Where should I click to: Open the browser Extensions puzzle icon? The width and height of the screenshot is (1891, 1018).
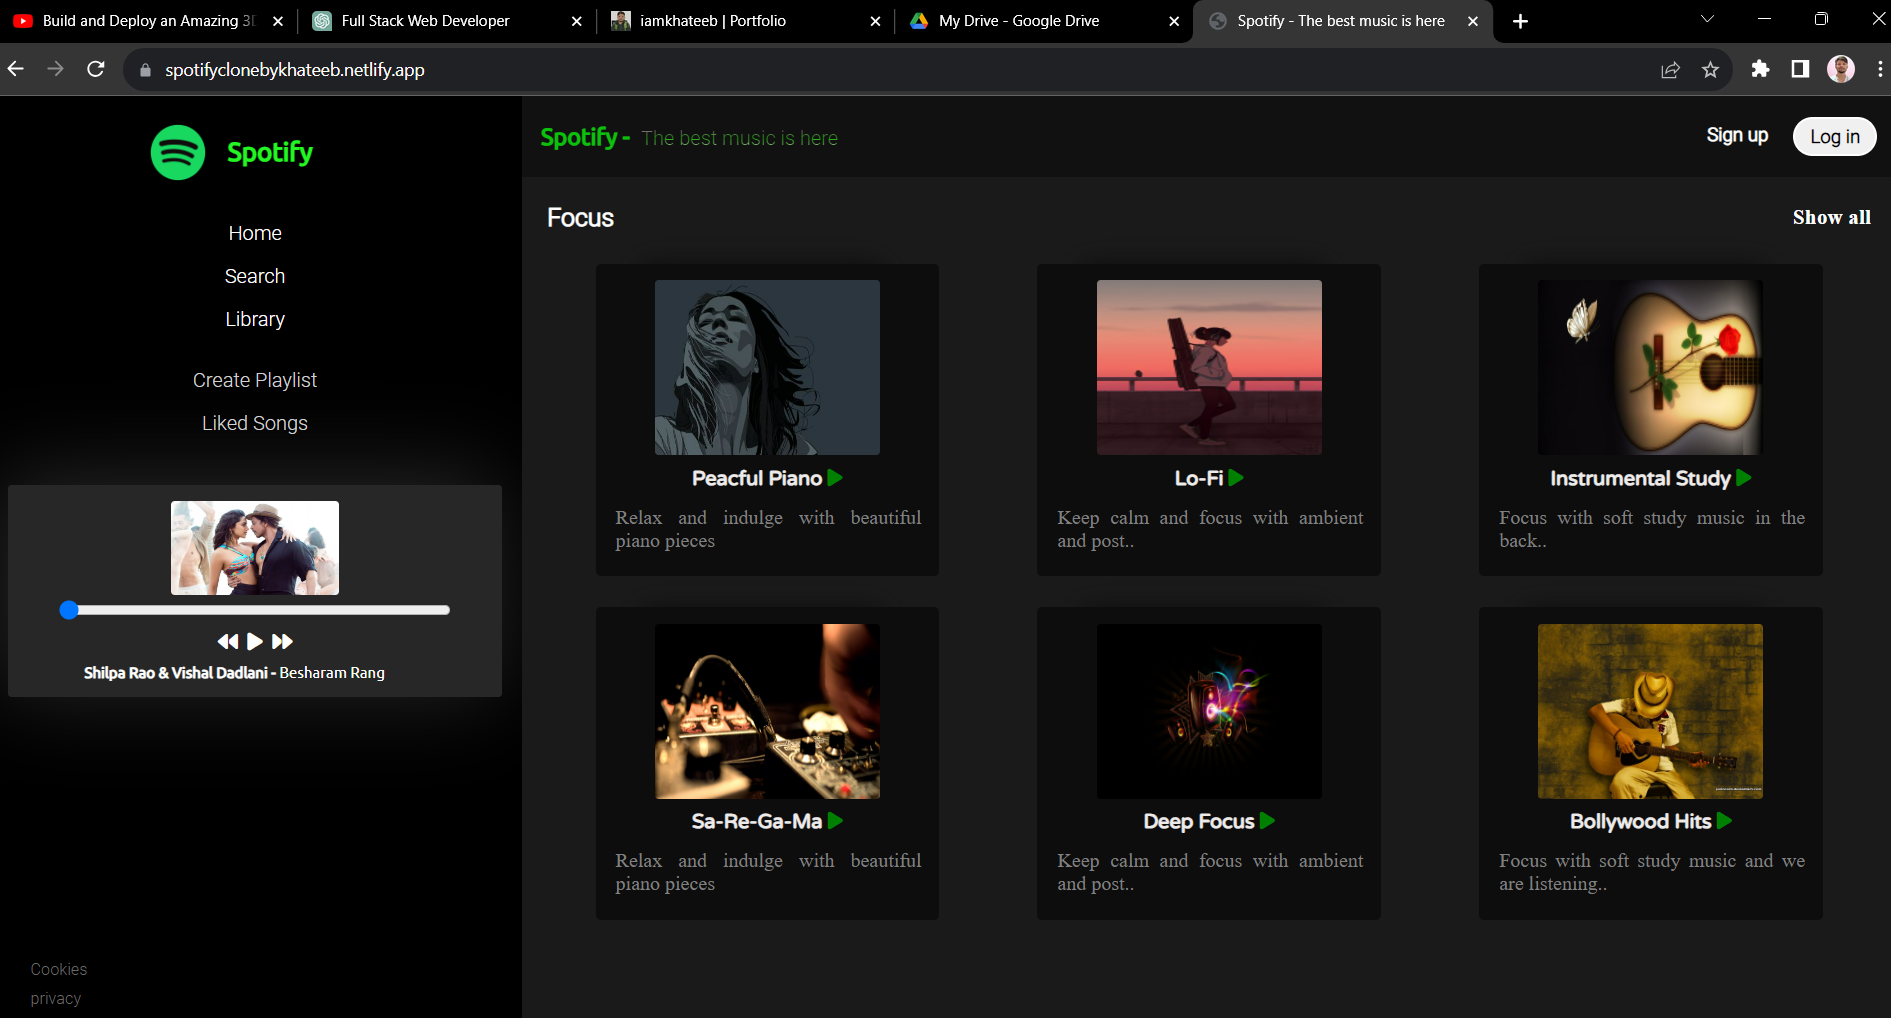pos(1760,68)
